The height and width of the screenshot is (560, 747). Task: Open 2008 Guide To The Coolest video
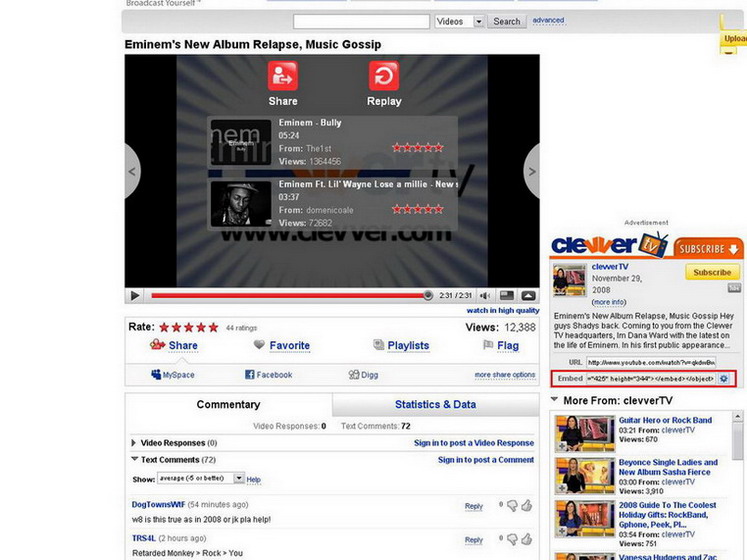pyautogui.click(x=667, y=515)
